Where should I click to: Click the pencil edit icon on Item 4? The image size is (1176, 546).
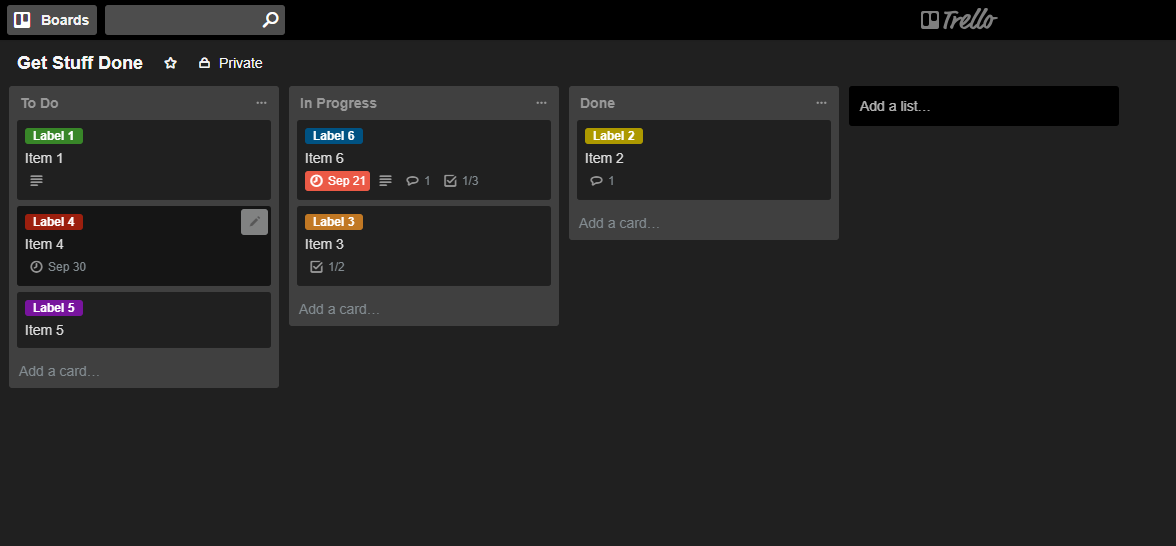point(254,222)
